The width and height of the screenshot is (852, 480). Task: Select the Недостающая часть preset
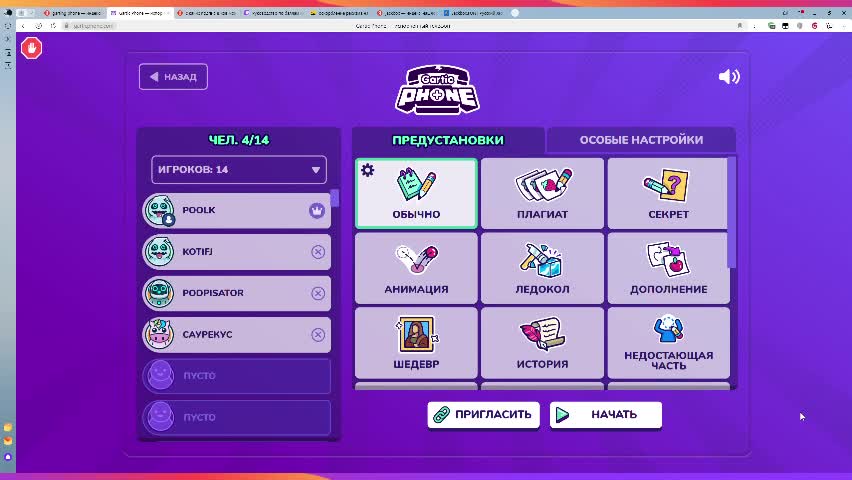(668, 343)
